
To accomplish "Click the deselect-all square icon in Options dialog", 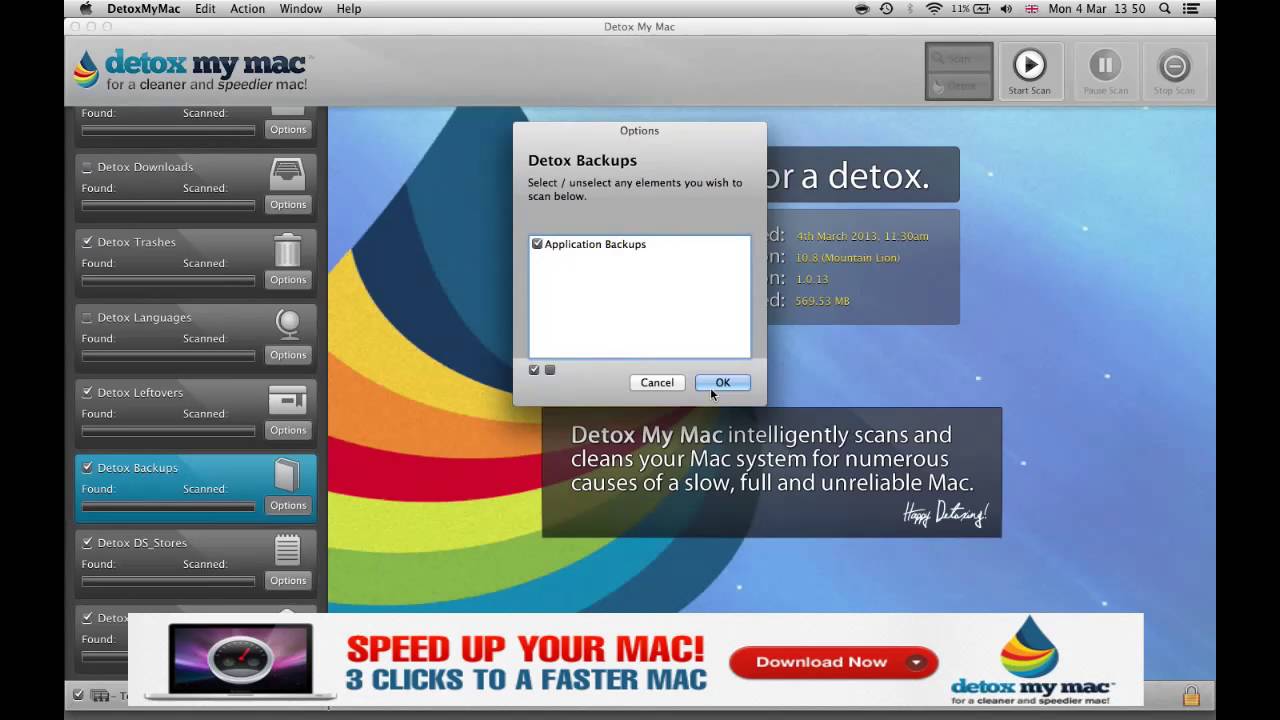I will (x=550, y=370).
